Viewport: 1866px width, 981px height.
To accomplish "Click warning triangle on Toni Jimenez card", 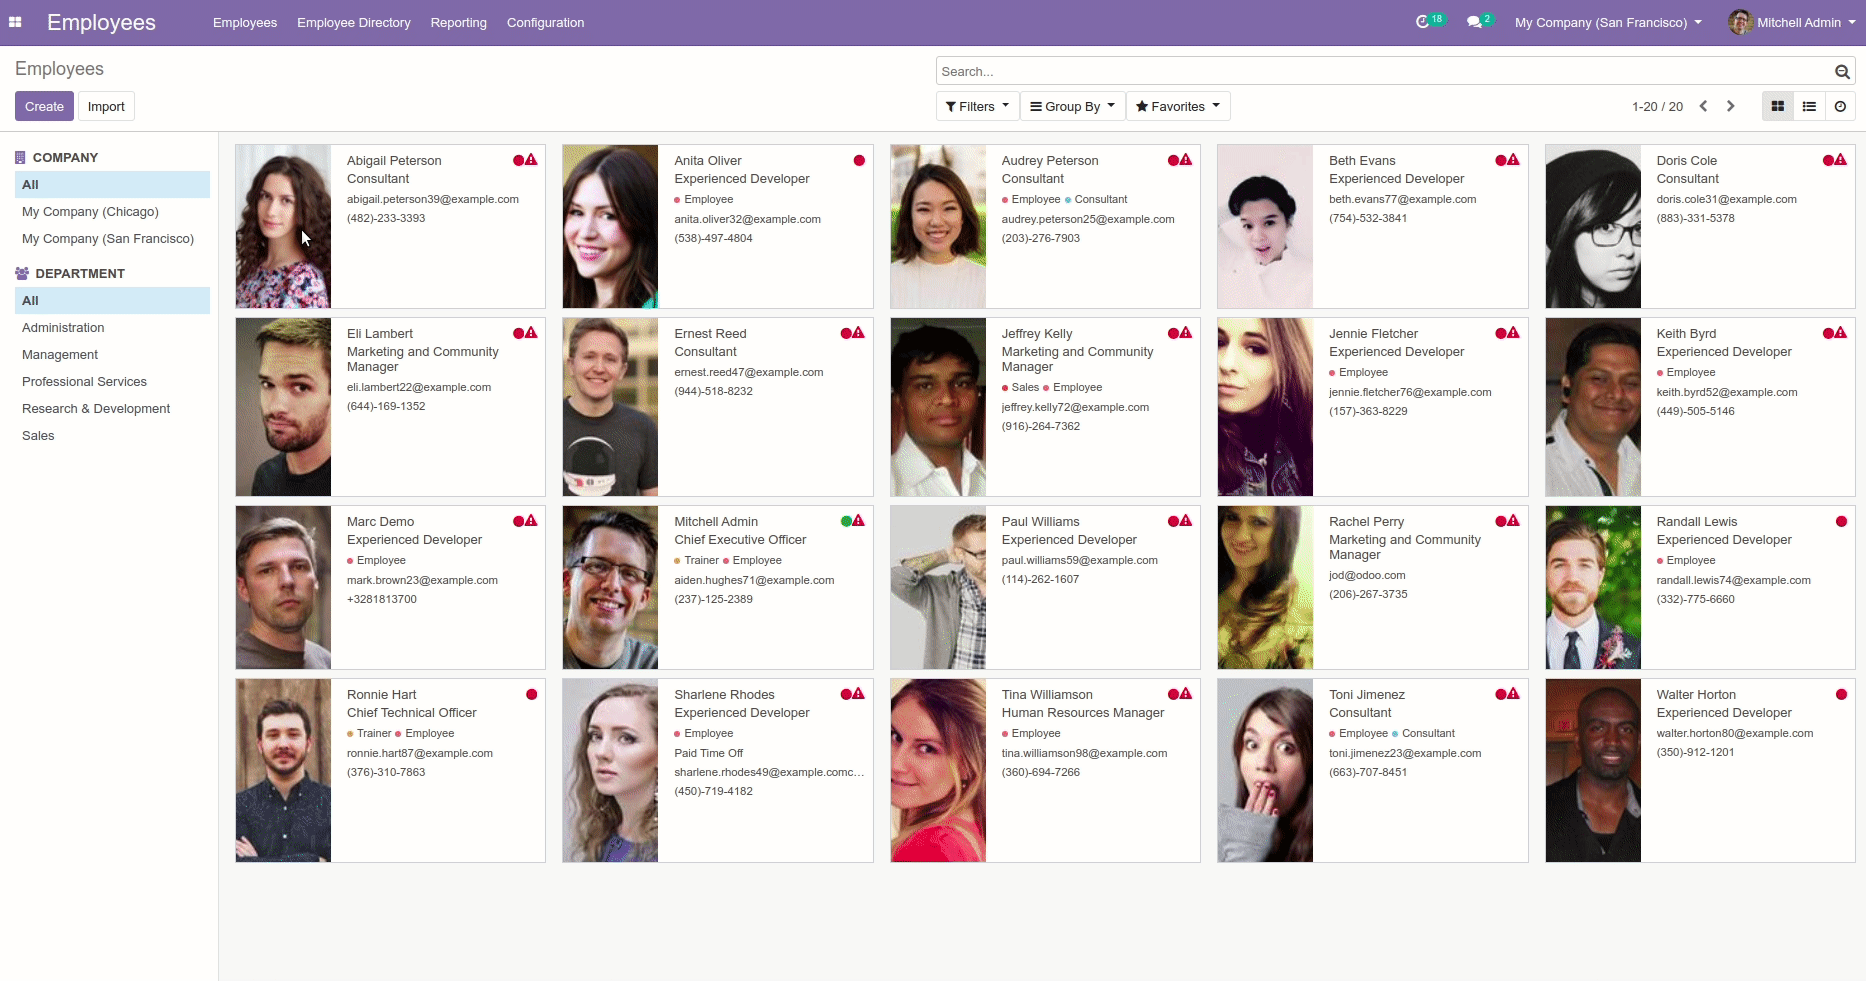I will point(1513,694).
